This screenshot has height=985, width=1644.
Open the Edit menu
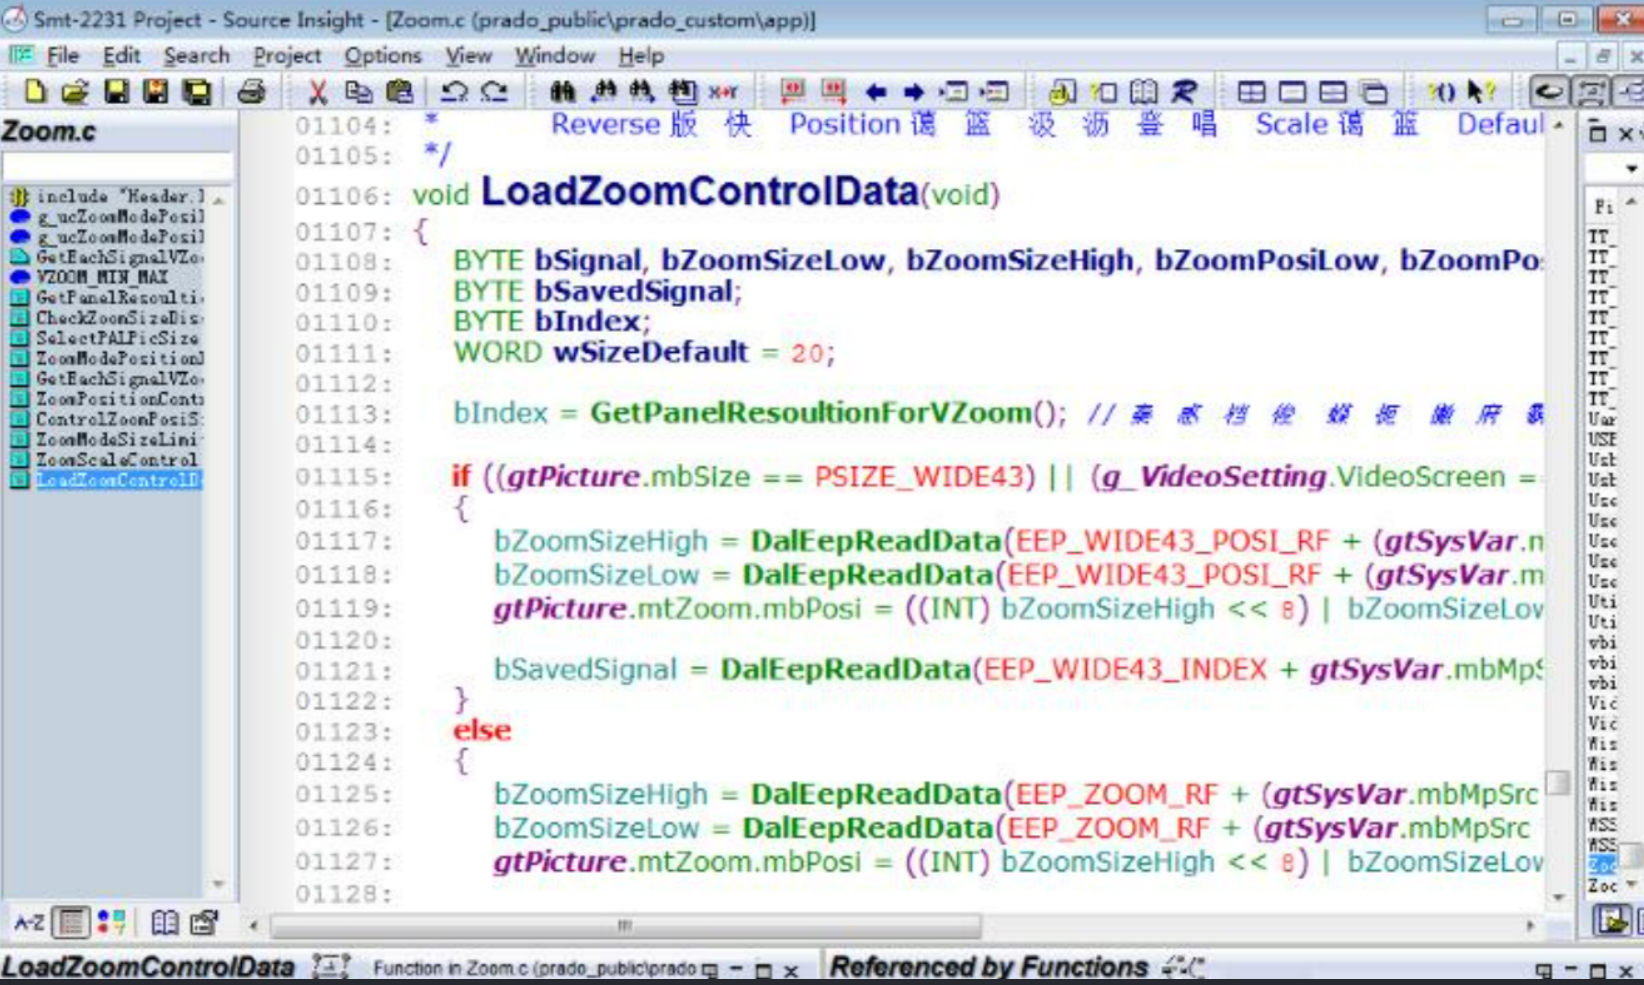(121, 56)
